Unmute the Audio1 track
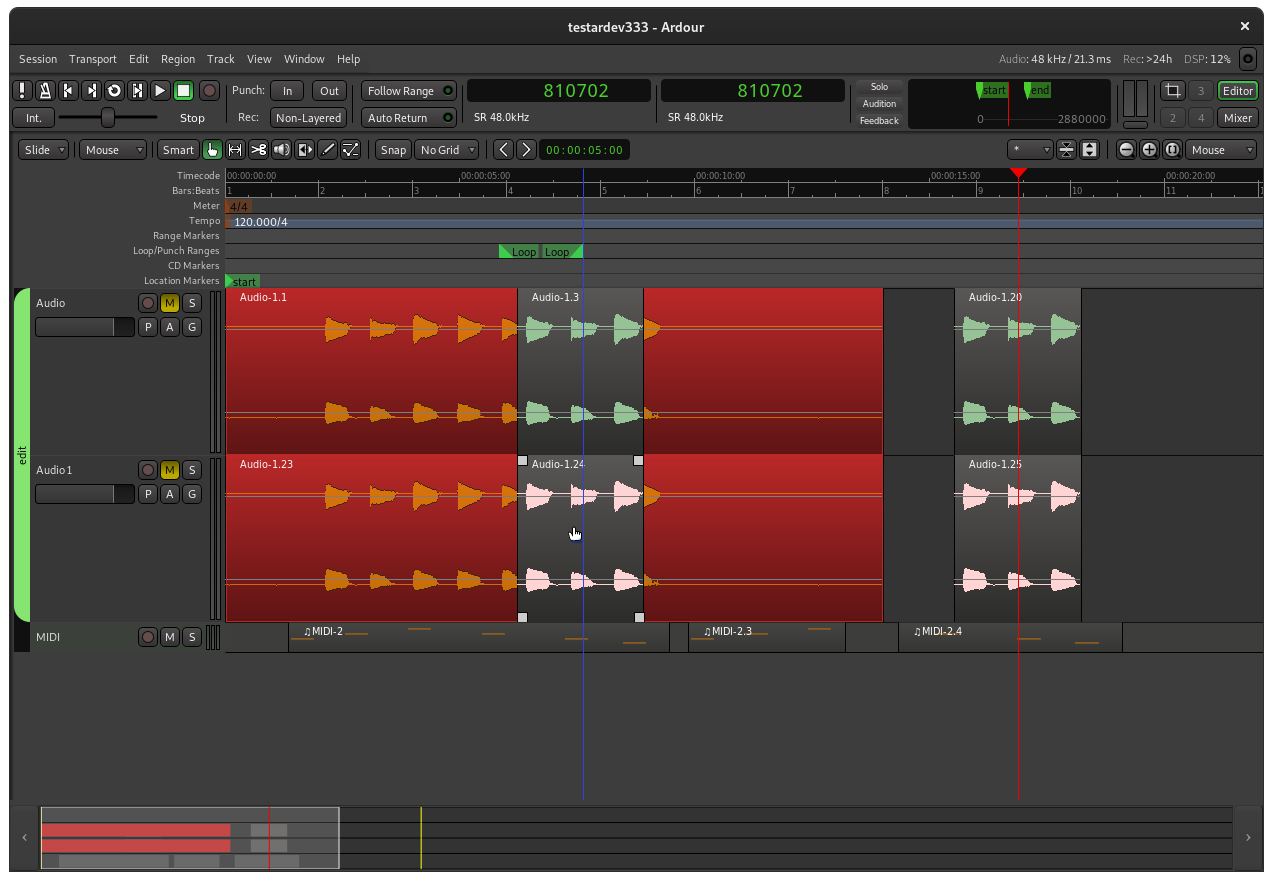1273x881 pixels. 170,470
